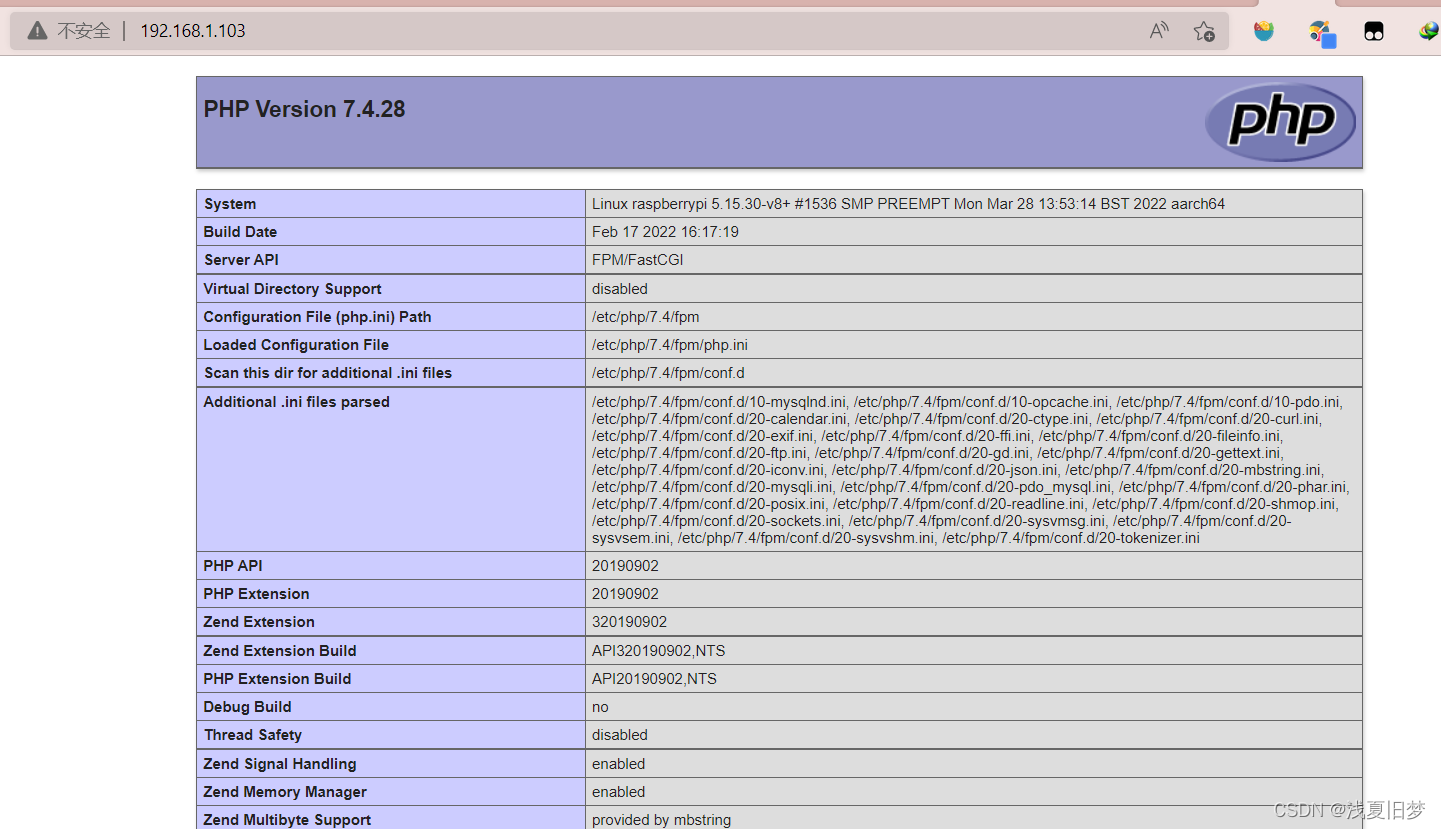1441x829 pixels.
Task: Select the Debug Build label
Action: [x=247, y=707]
